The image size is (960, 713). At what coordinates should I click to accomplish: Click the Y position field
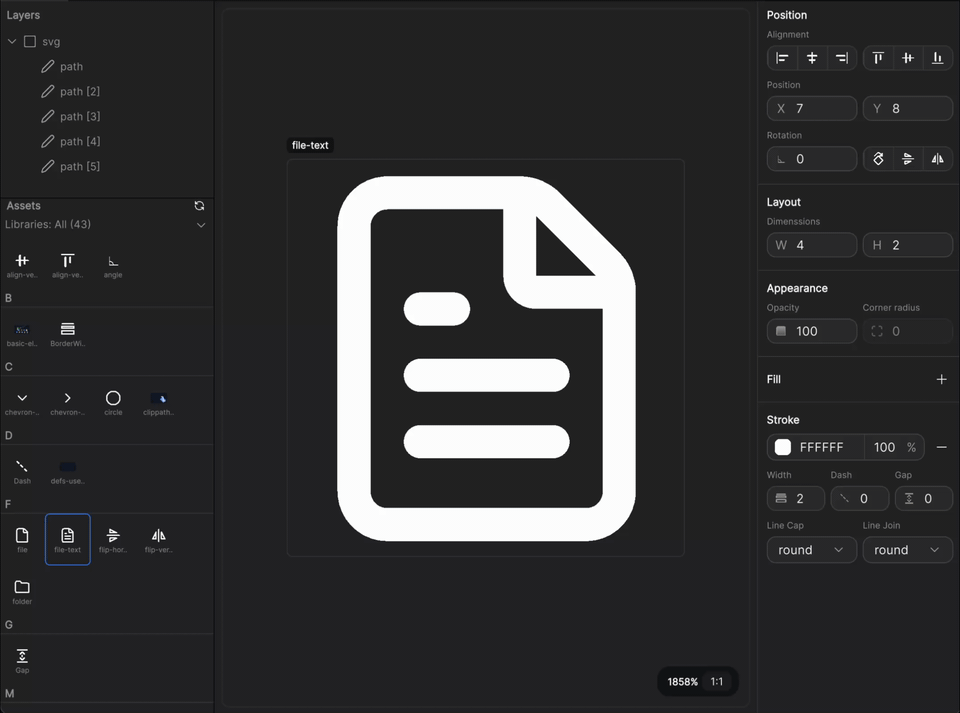[907, 108]
